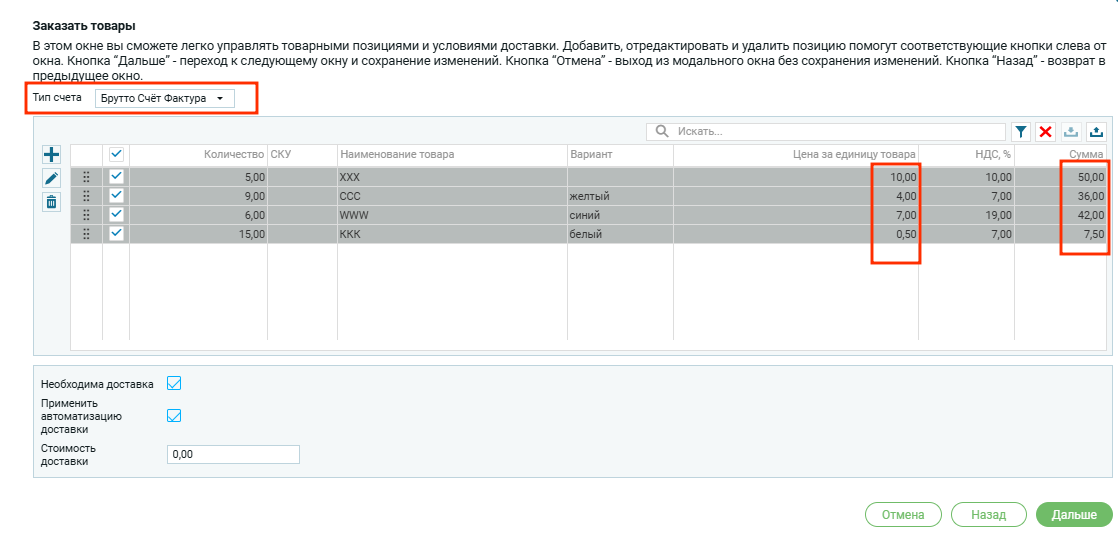Toggle Применить автоматизацию доставки checkbox
Image resolution: width=1118 pixels, height=549 pixels.
coord(174,416)
